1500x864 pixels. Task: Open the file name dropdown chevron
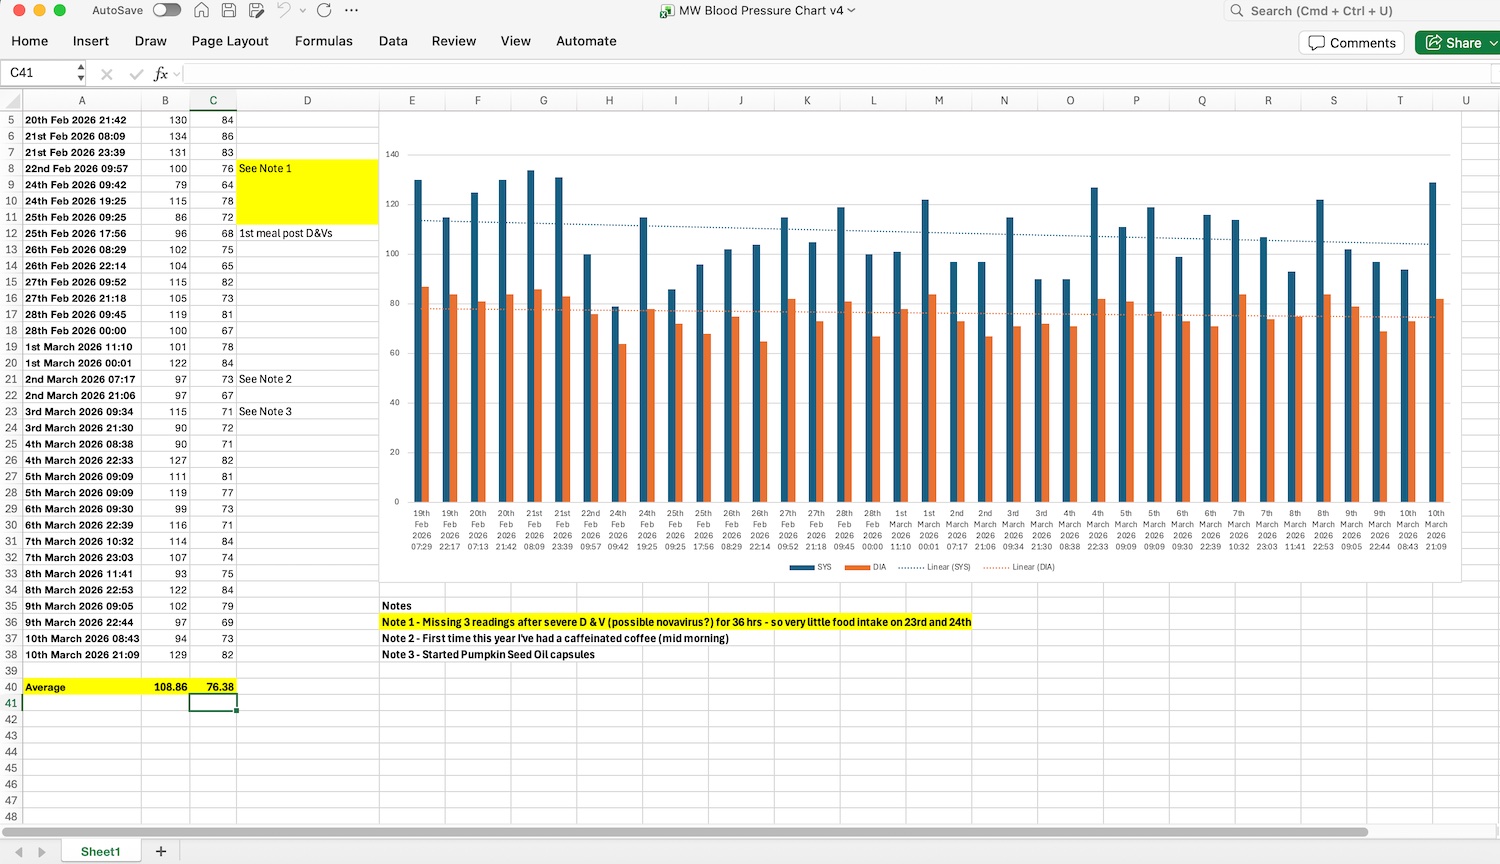coord(852,10)
